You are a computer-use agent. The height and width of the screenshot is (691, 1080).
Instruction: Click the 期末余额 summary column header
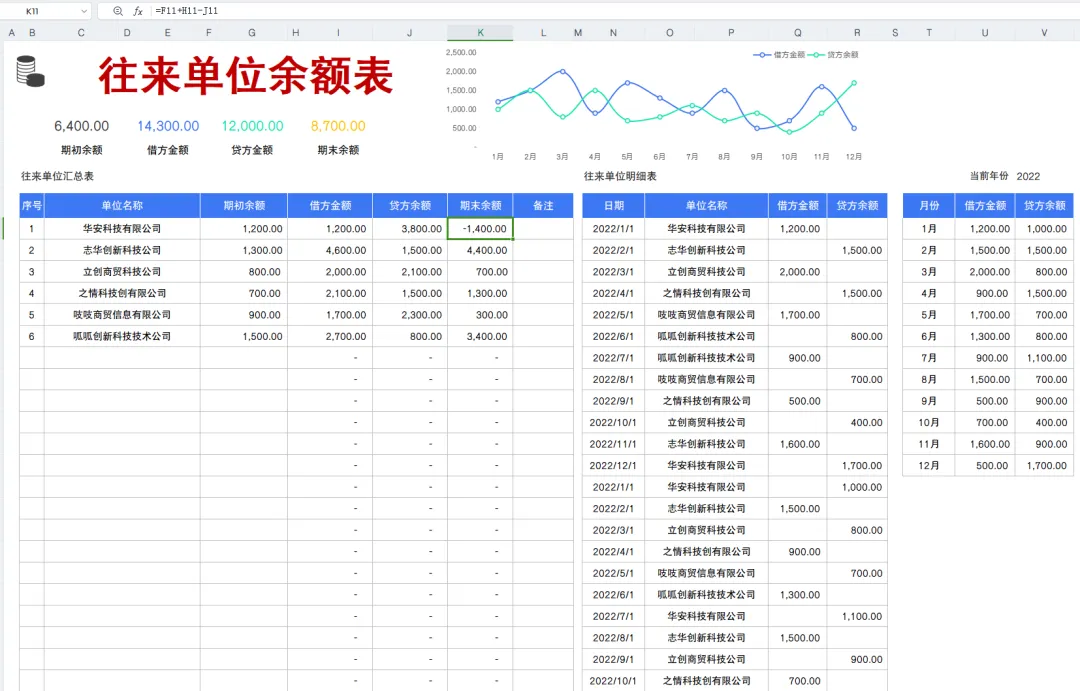[x=480, y=205]
